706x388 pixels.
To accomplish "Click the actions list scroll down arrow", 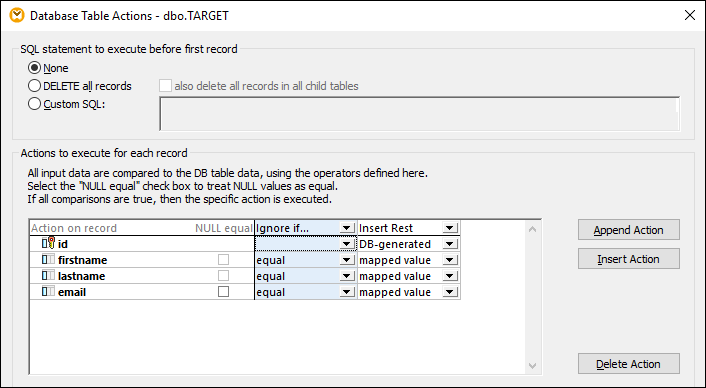I will pos(532,365).
